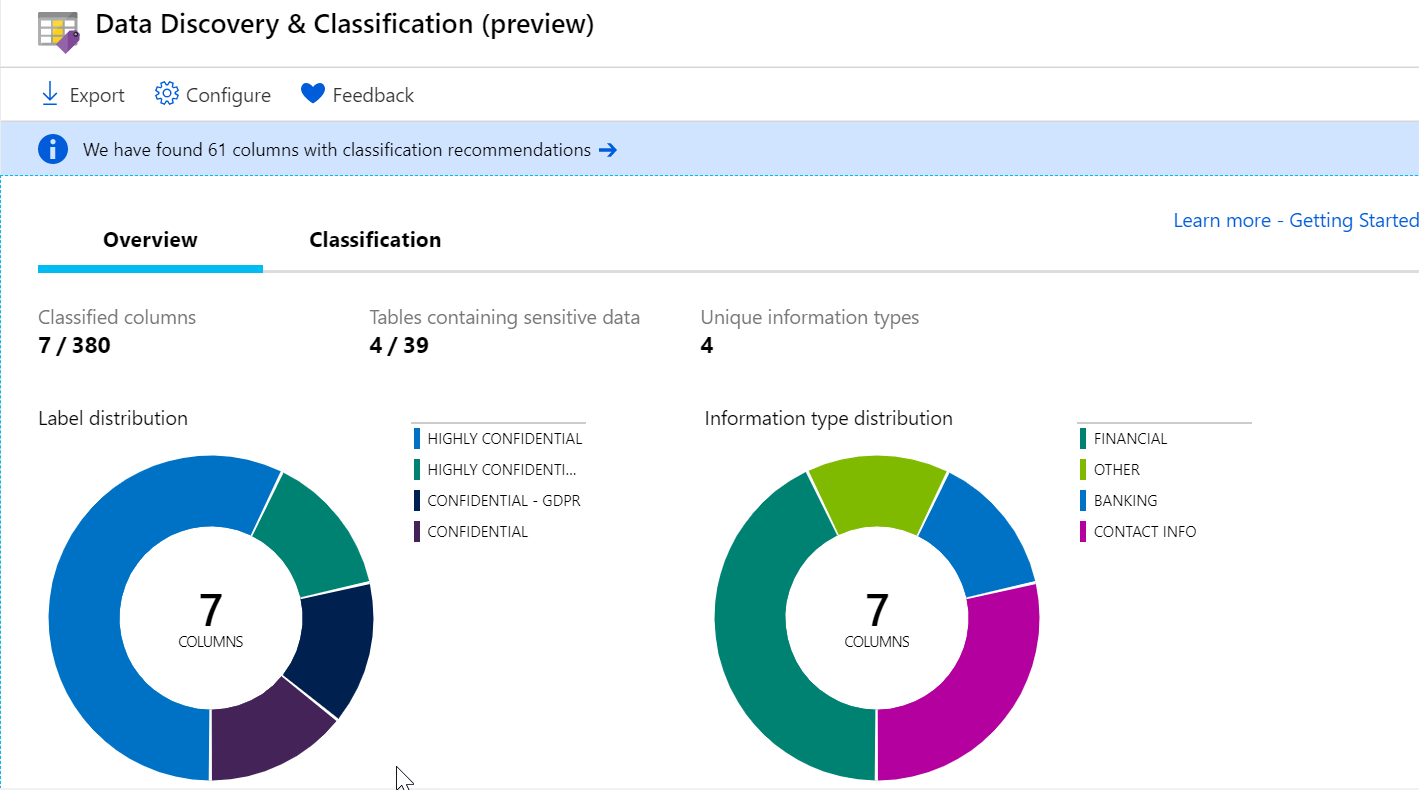Switch to the Classification tab
This screenshot has width=1419, height=790.
point(375,240)
